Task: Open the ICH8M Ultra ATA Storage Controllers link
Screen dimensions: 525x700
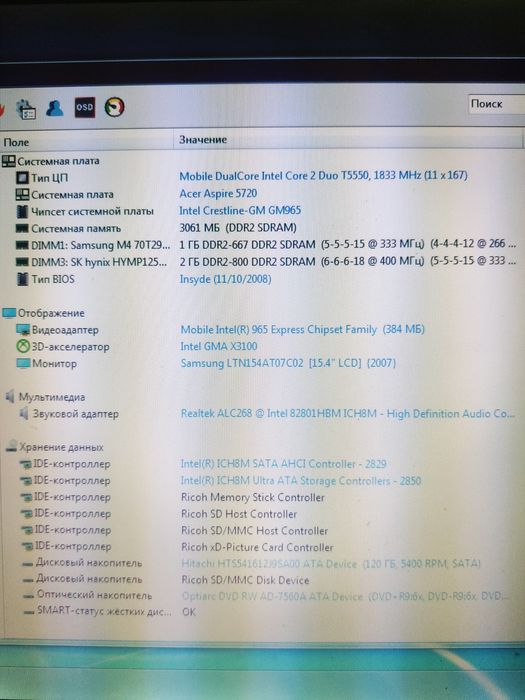Action: (x=301, y=481)
